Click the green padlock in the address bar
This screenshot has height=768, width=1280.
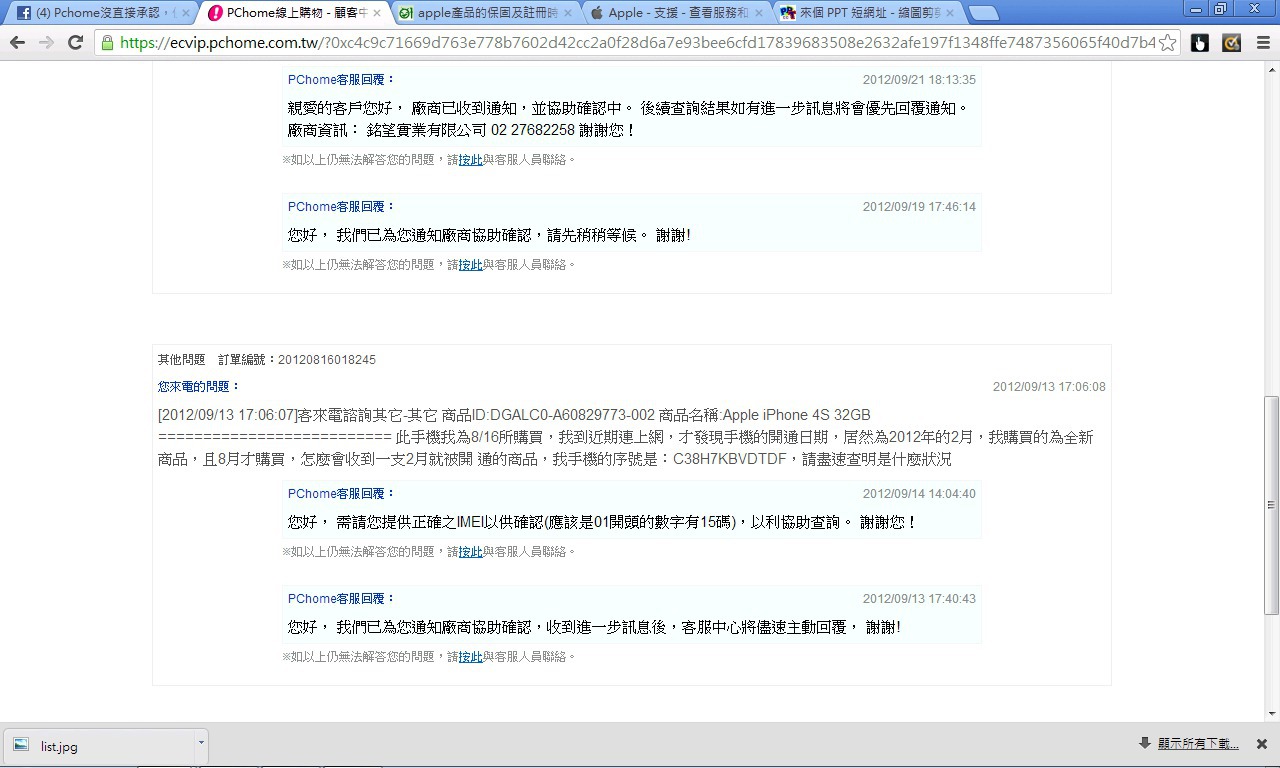coord(107,43)
